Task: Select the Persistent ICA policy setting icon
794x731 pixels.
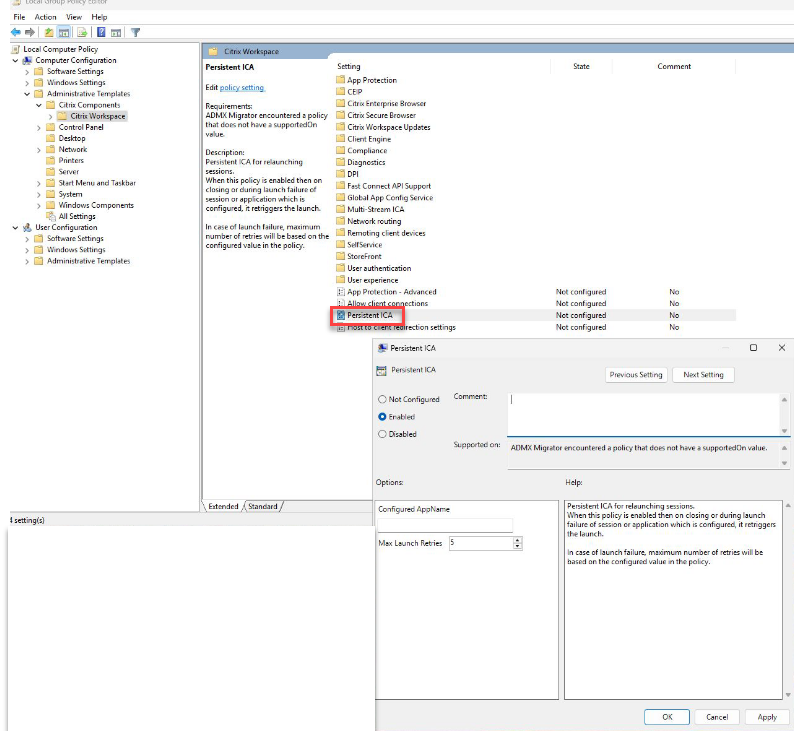Action: coord(341,315)
